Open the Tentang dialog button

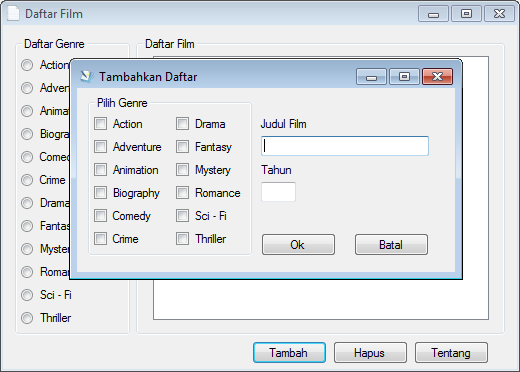click(451, 353)
